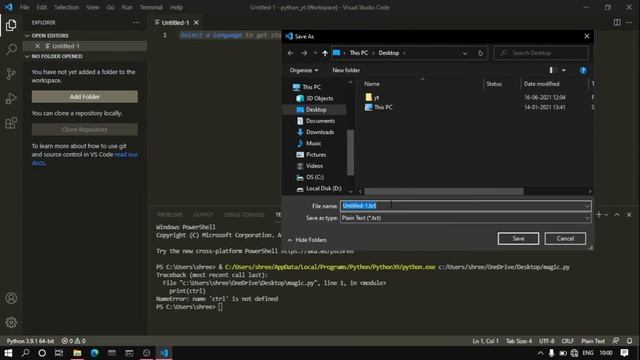
Task: Collapse the No Folder Opened section
Action: point(27,56)
